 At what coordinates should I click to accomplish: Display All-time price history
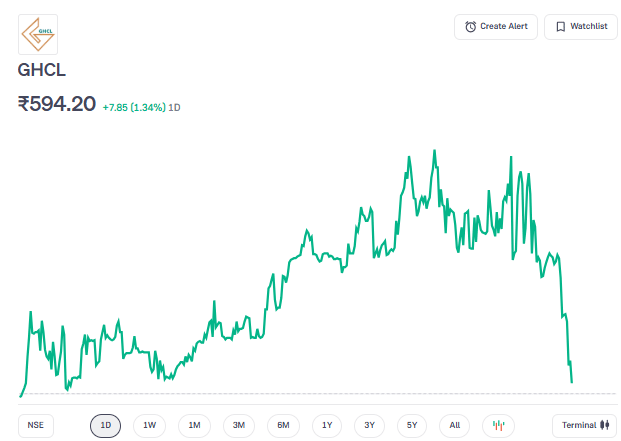tap(455, 425)
